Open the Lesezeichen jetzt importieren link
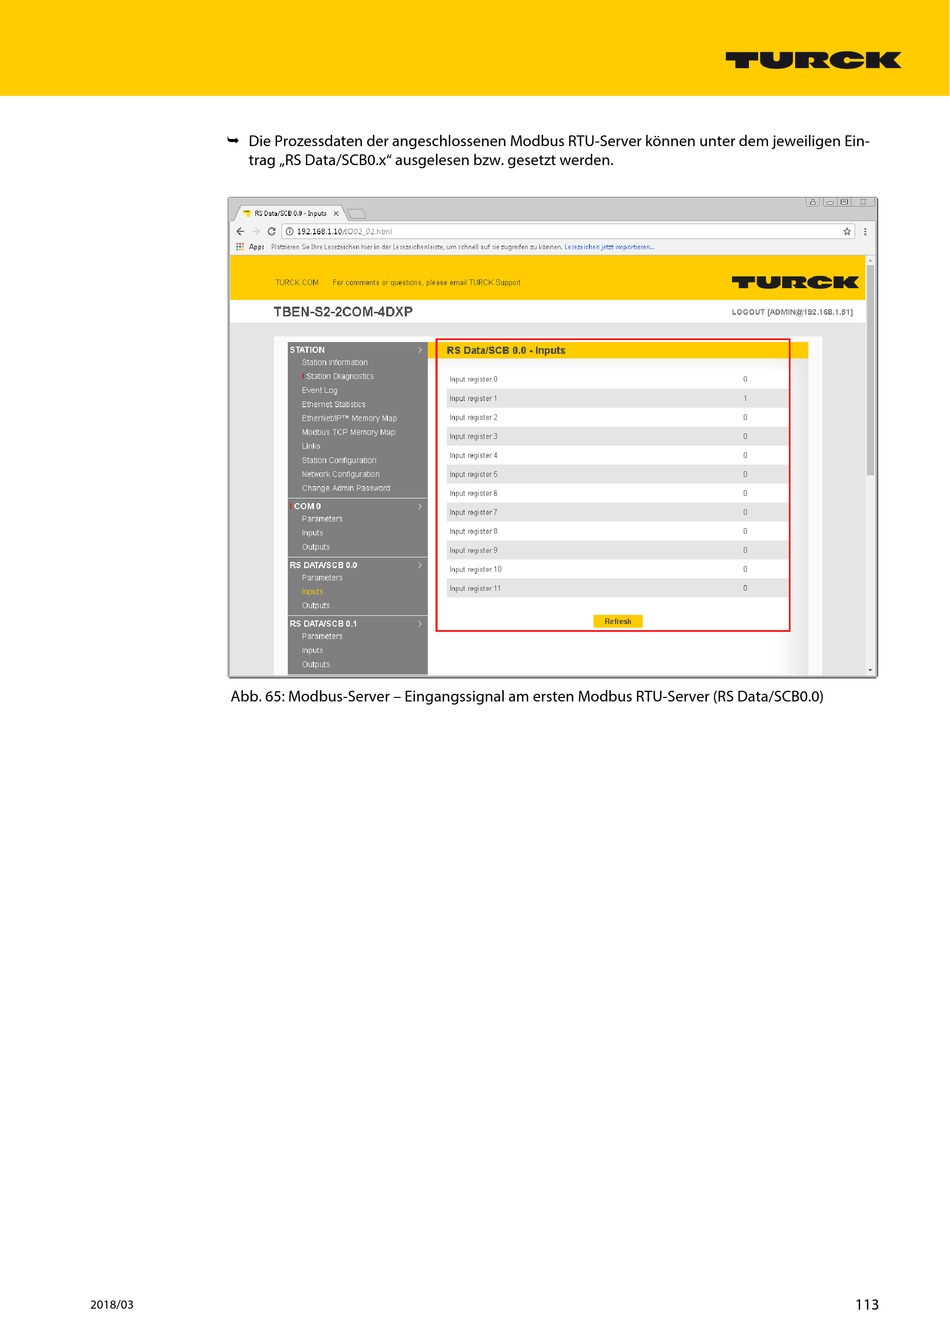Viewport: 950px width, 1343px height. point(609,247)
